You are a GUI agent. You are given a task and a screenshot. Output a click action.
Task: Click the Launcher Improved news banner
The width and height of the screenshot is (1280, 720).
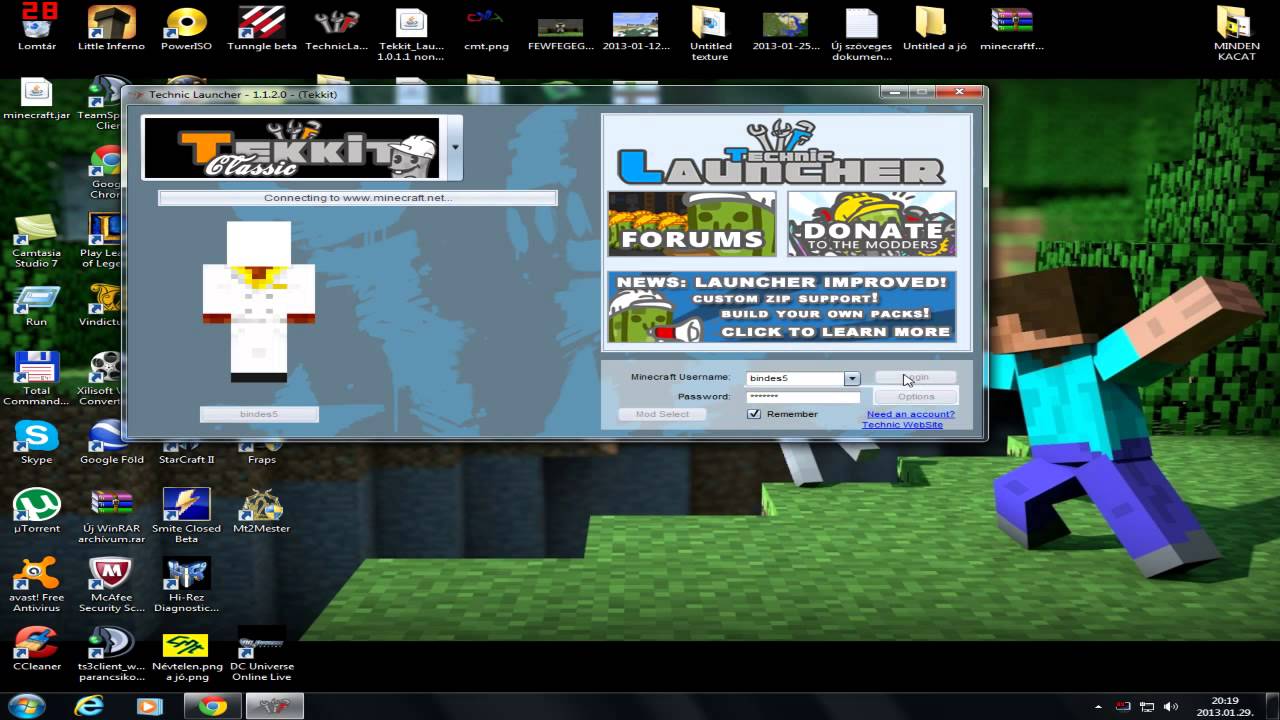(x=781, y=307)
